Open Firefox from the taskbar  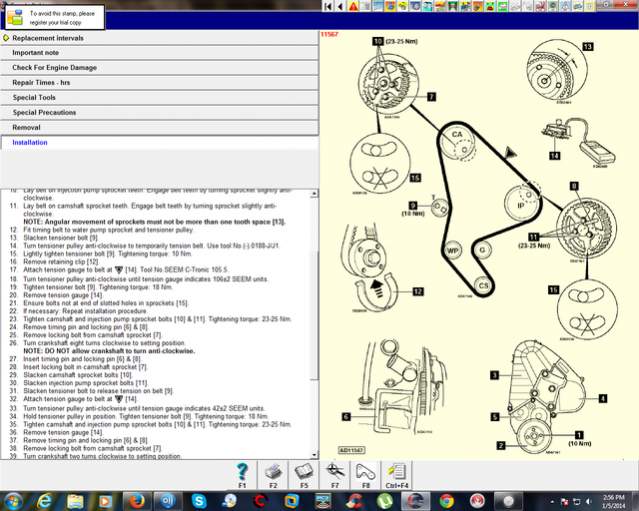coord(137,501)
